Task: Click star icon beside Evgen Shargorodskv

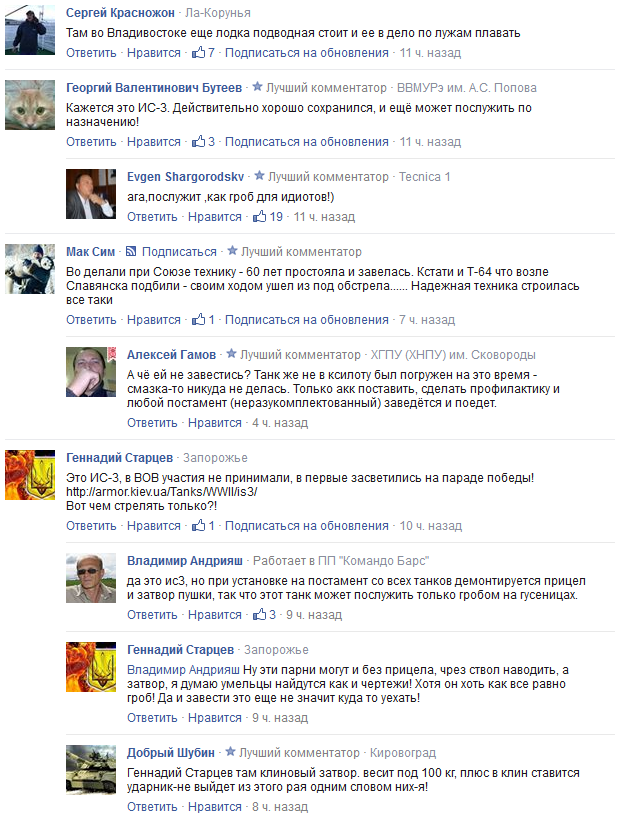Action: tap(259, 176)
